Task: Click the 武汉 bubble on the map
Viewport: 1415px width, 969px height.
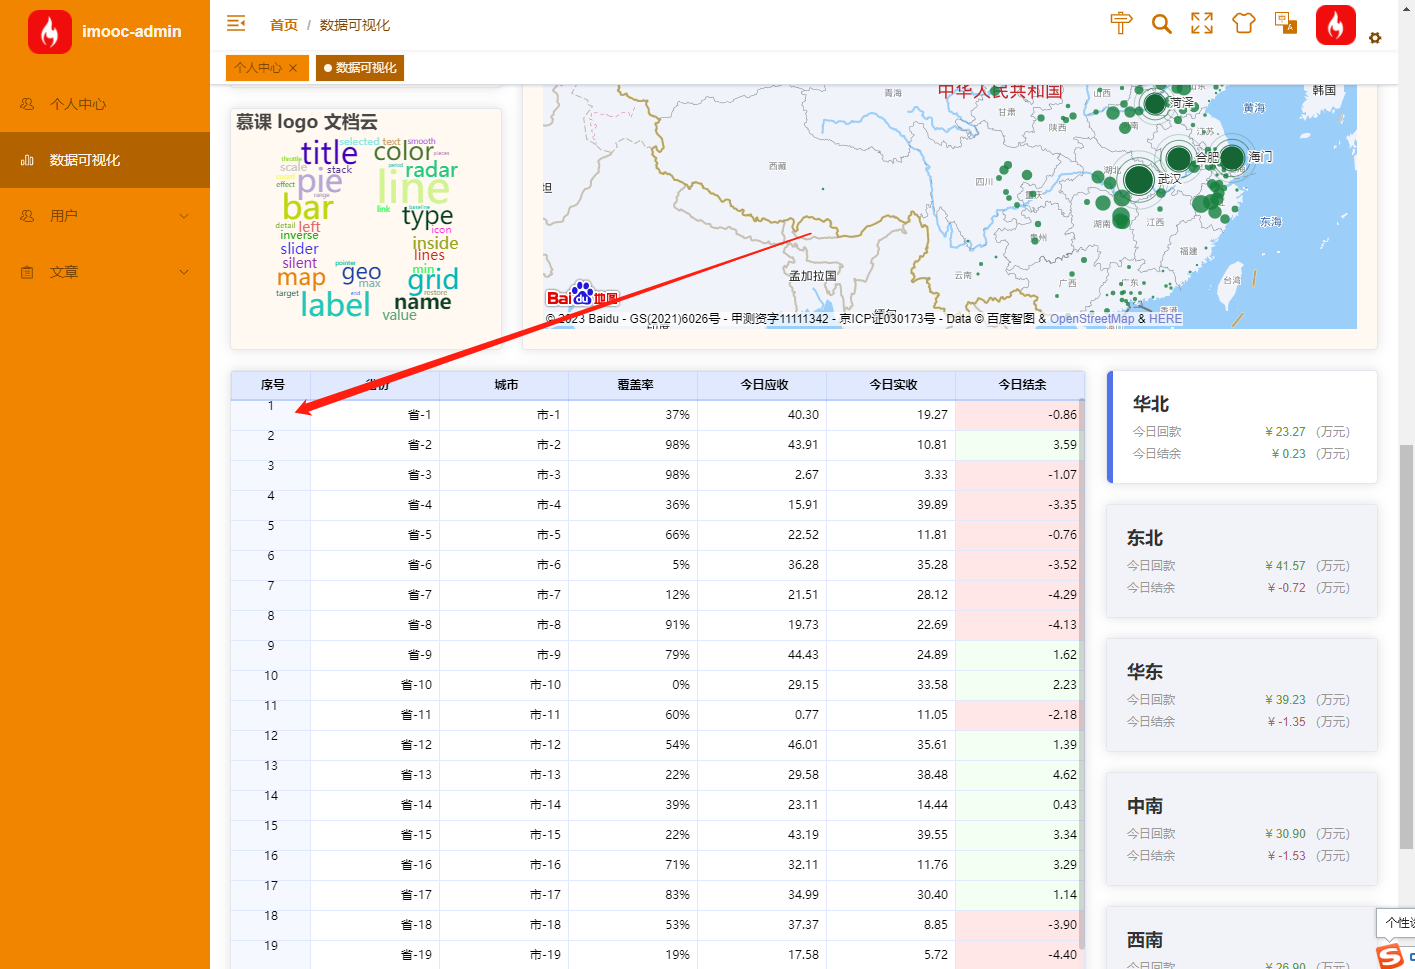Action: tap(1139, 180)
